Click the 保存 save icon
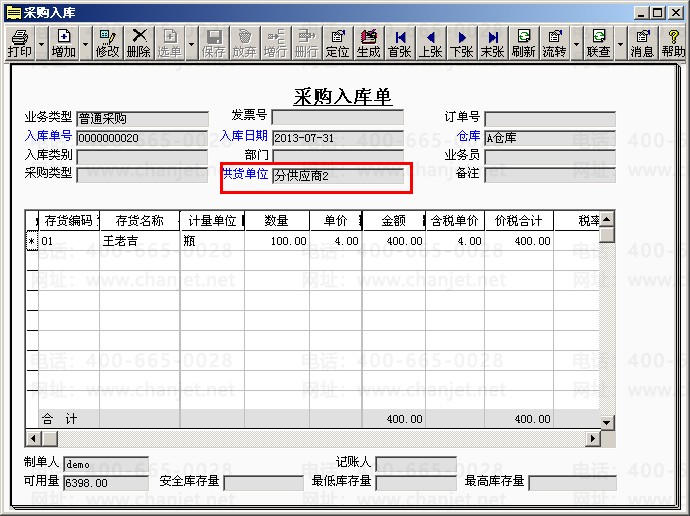690x516 pixels. point(213,43)
